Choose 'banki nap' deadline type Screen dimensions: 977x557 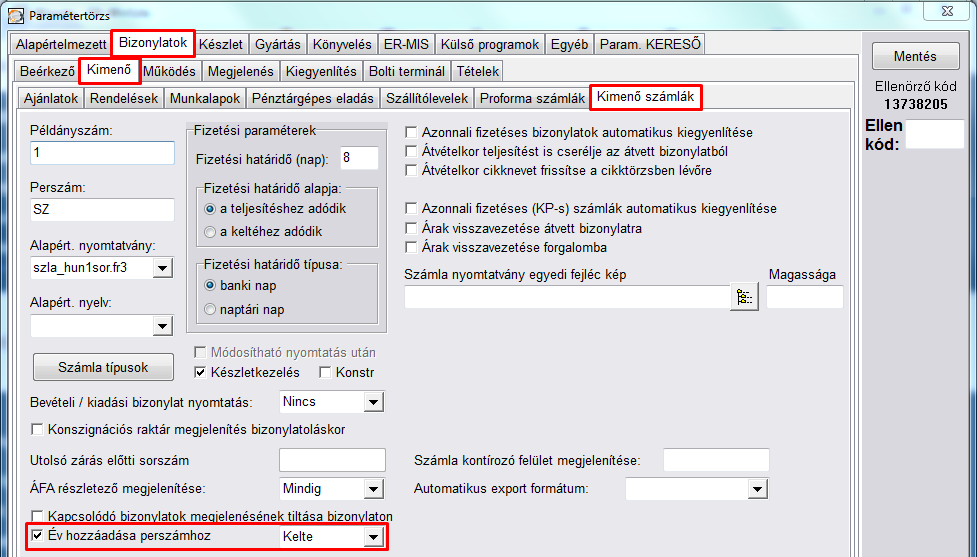(x=210, y=285)
